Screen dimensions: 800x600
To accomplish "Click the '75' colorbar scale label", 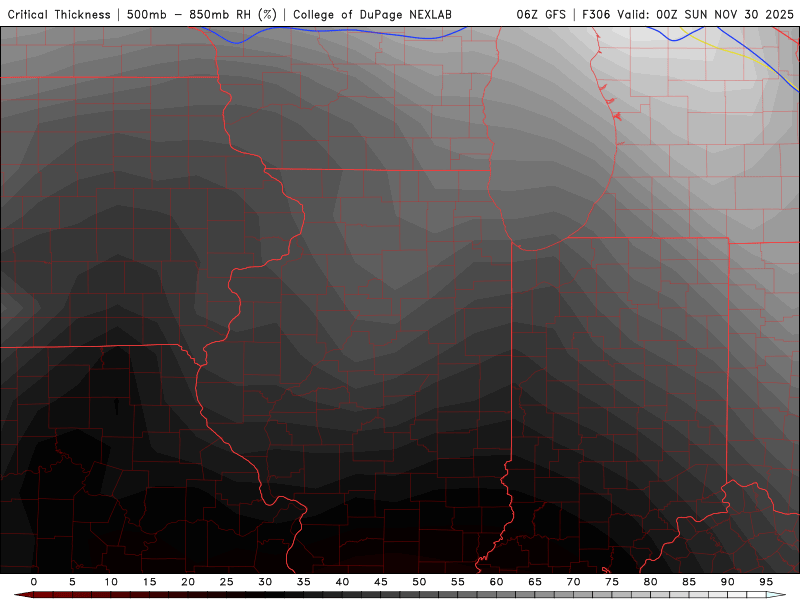I will [612, 582].
